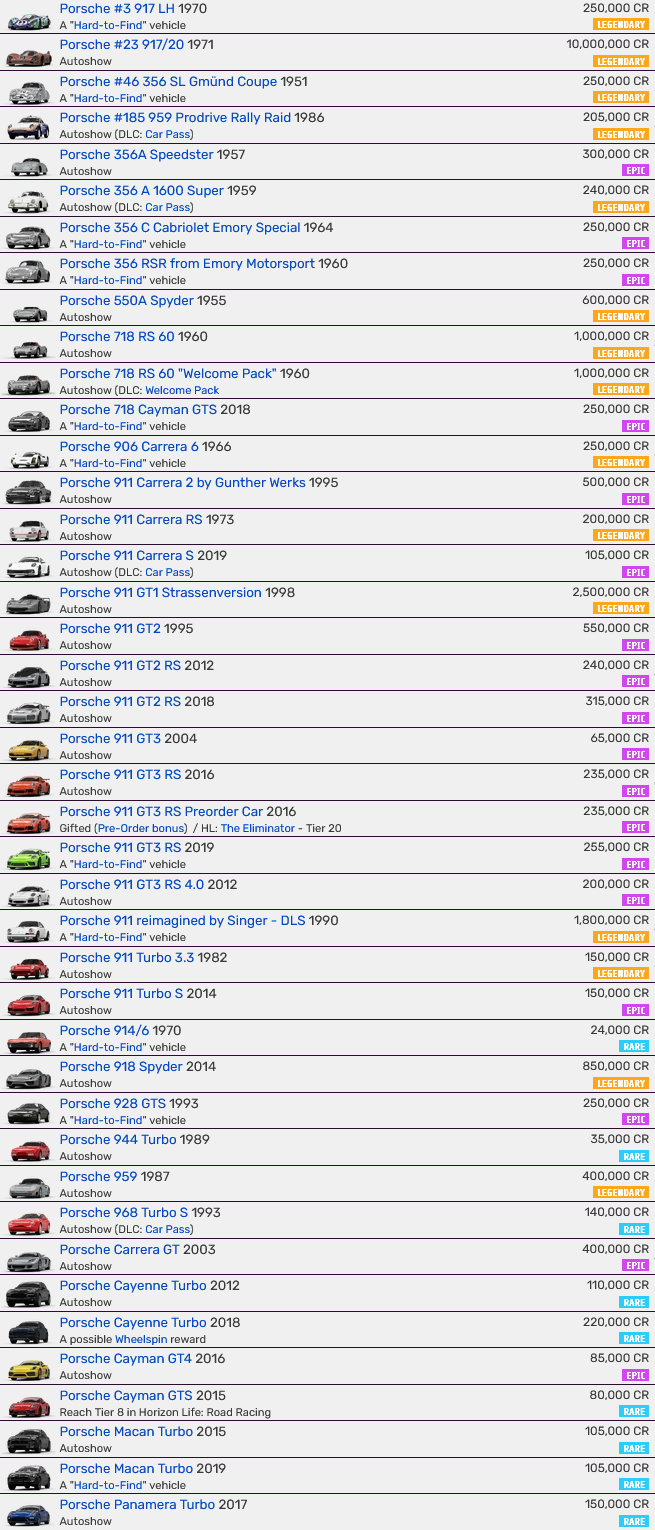Screen dimensions: 655x1530
Task: Click the Porsche 550A Spyder link
Action: pyautogui.click(x=126, y=300)
